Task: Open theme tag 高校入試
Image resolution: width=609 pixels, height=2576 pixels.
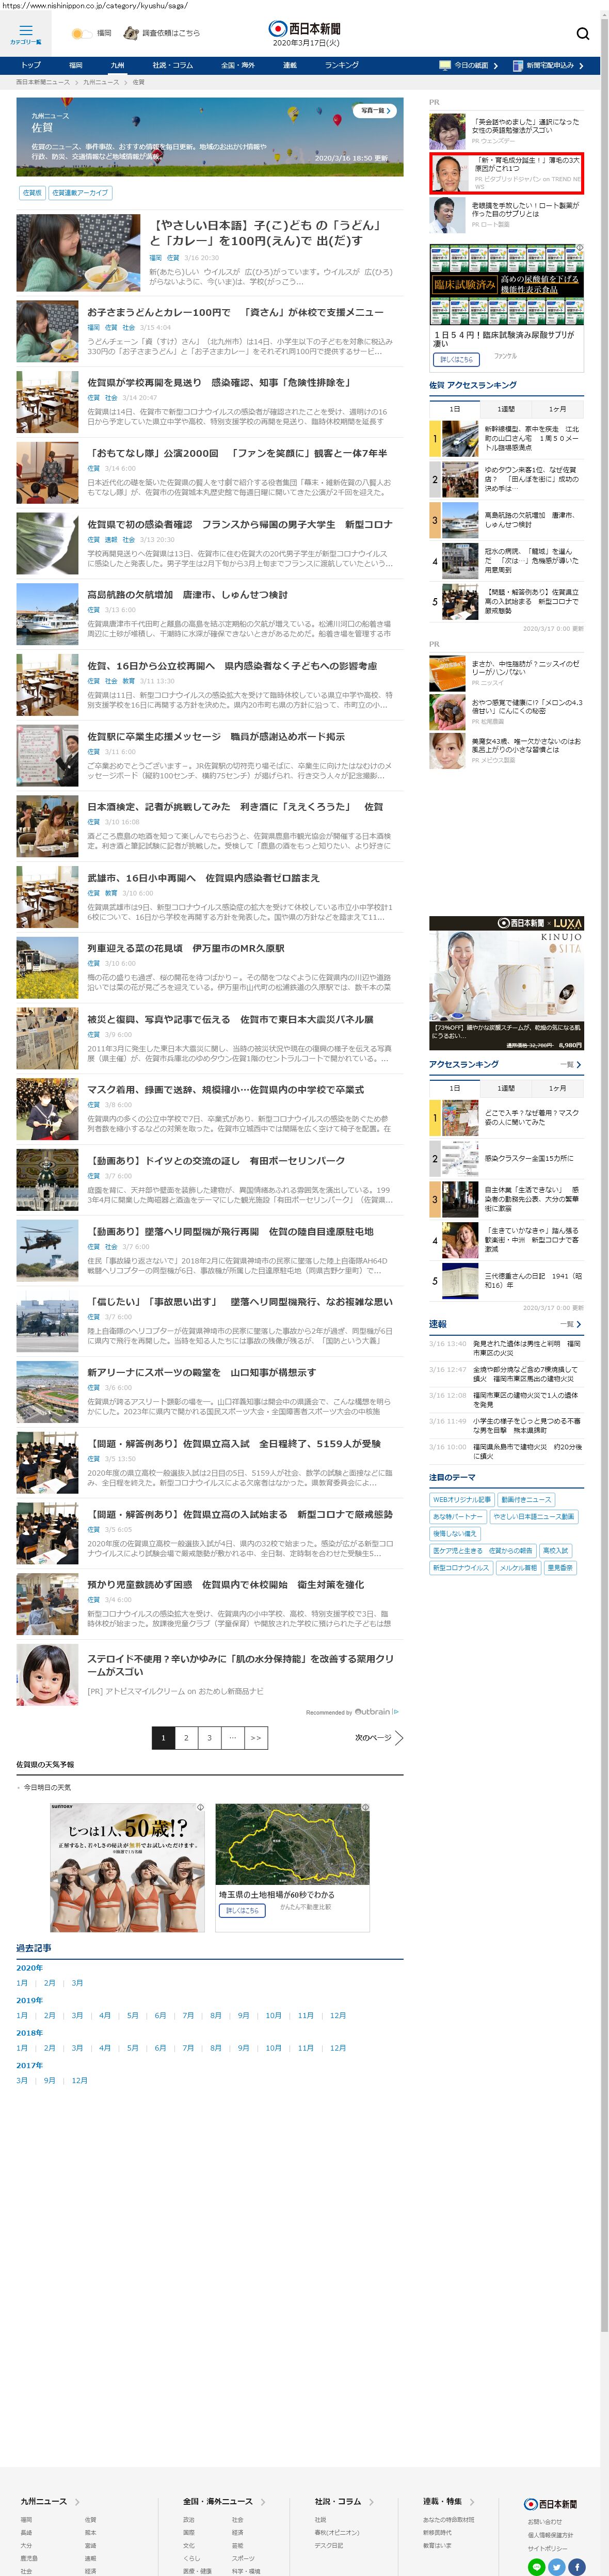Action: point(555,1550)
